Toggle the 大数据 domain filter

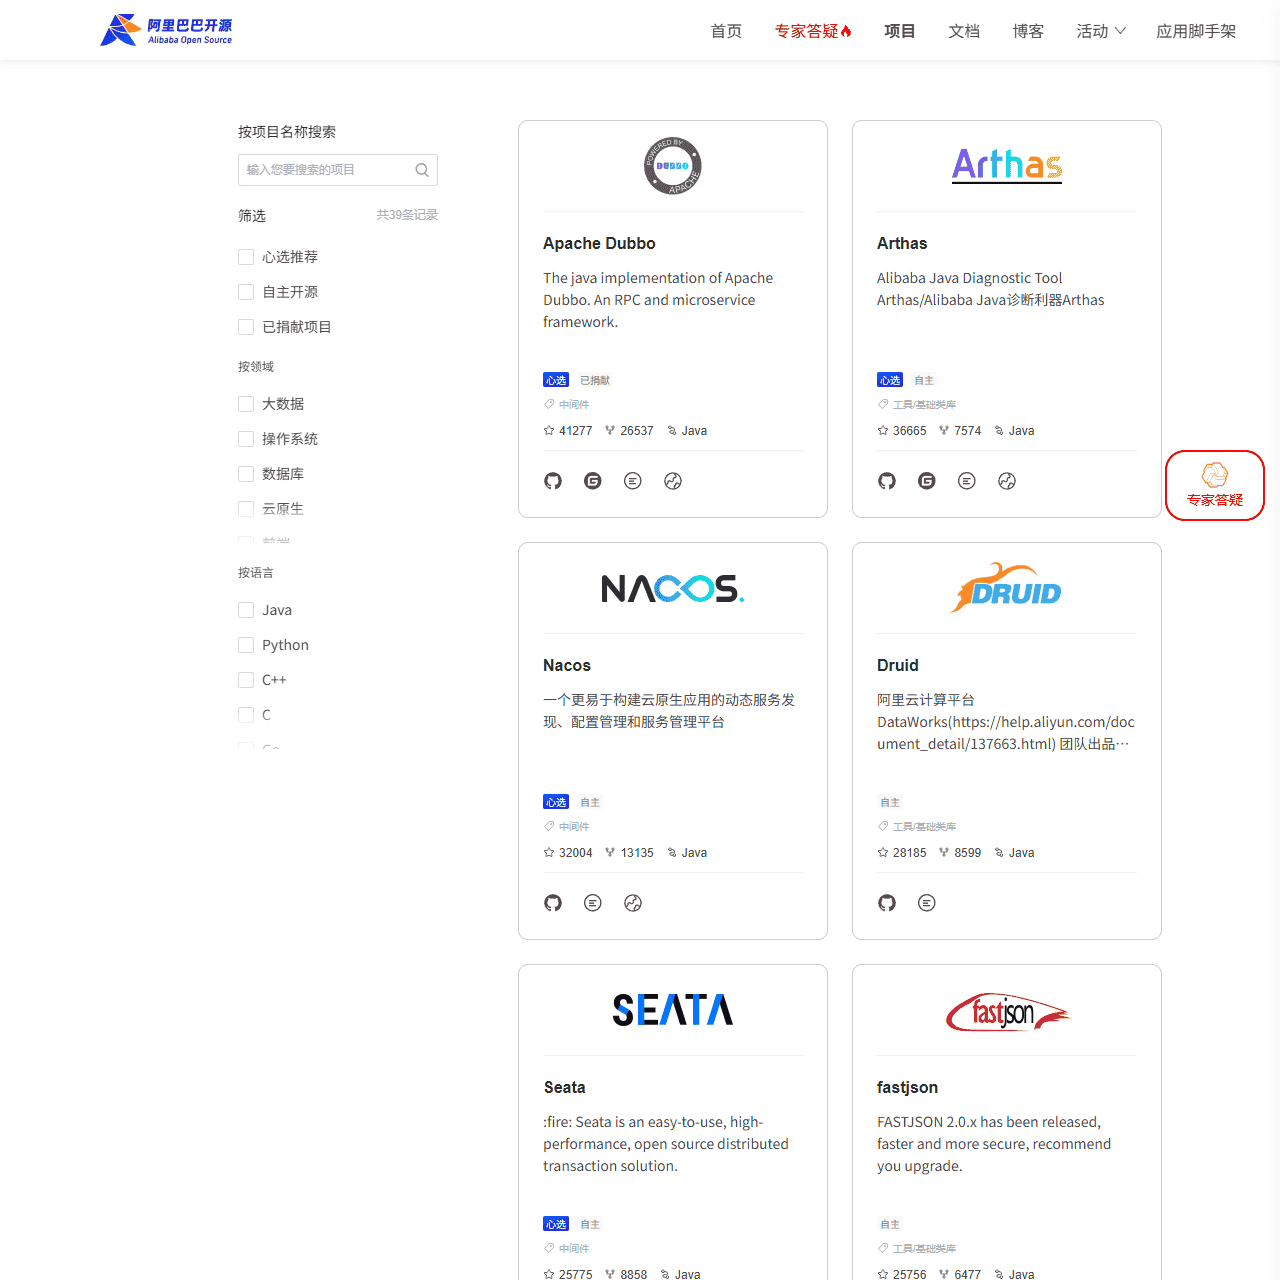[x=245, y=404]
